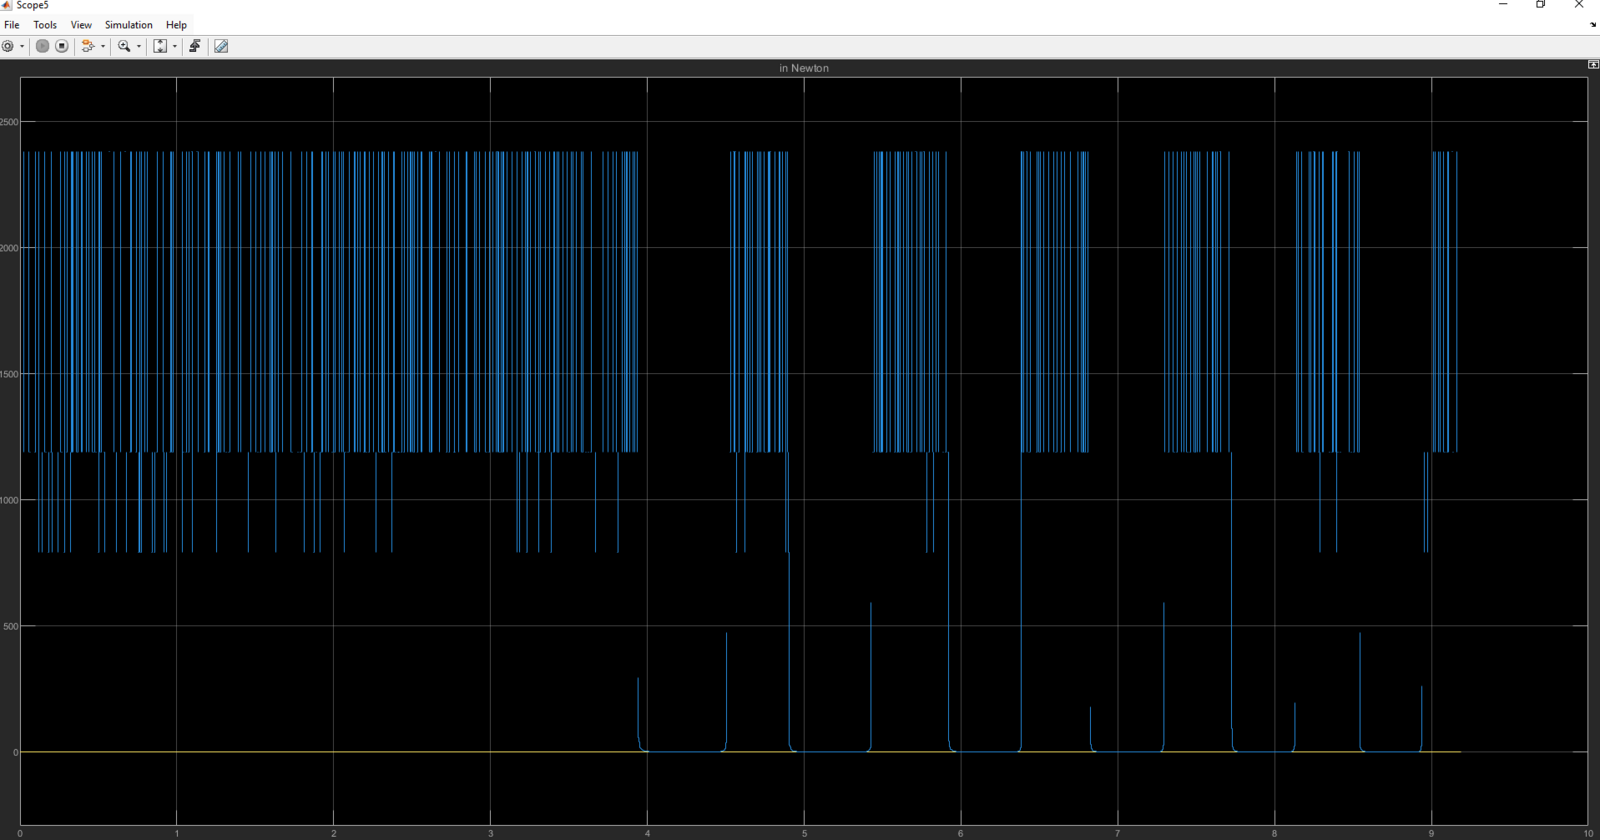
Task: Click the 'in Newton' plot title
Action: [x=804, y=68]
